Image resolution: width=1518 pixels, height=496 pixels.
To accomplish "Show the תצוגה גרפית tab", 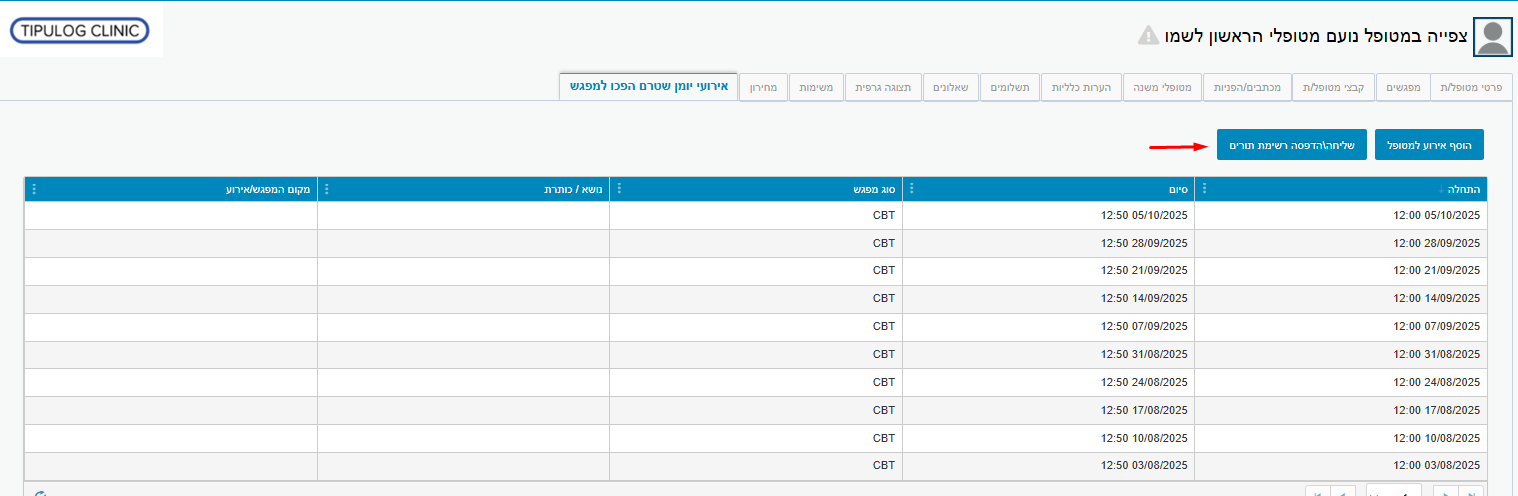I will click(x=883, y=88).
